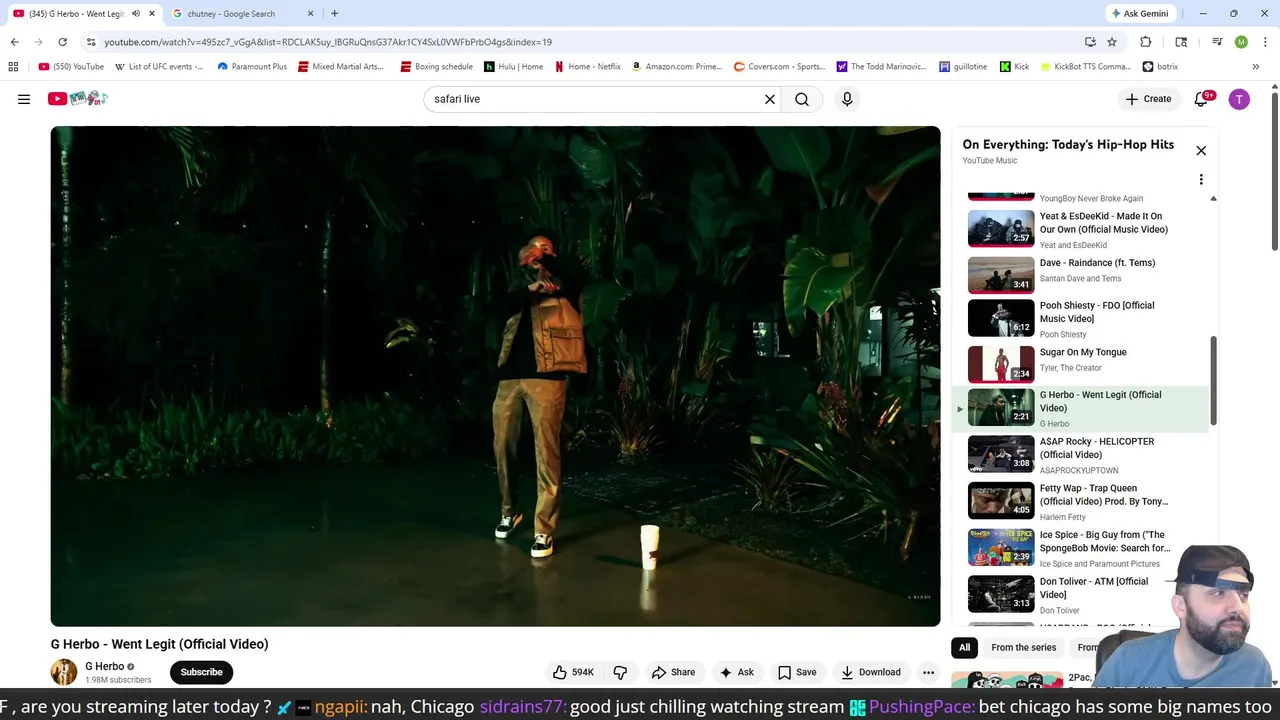Image resolution: width=1280 pixels, height=720 pixels.
Task: Open the YouTube account avatar menu
Action: coord(1239,99)
